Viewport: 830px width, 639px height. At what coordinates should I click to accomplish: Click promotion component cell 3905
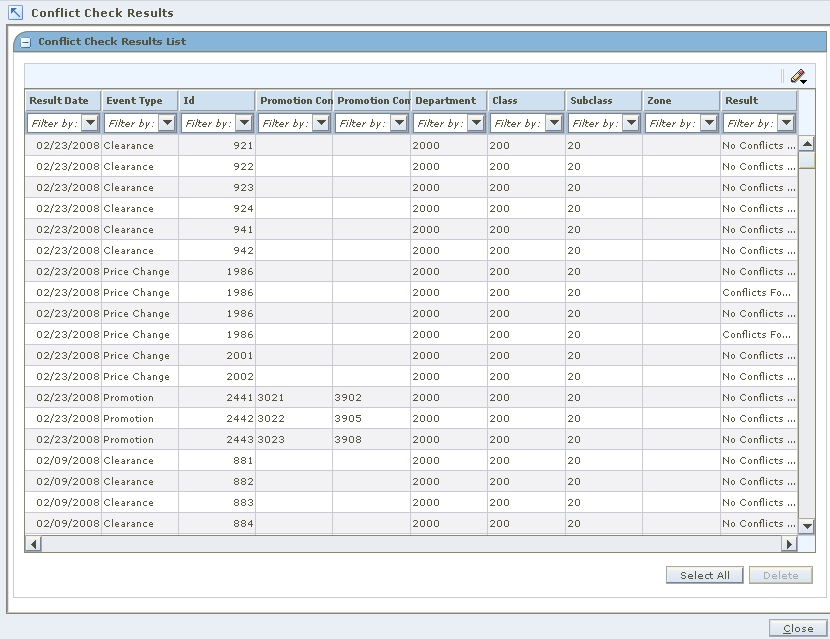click(371, 418)
